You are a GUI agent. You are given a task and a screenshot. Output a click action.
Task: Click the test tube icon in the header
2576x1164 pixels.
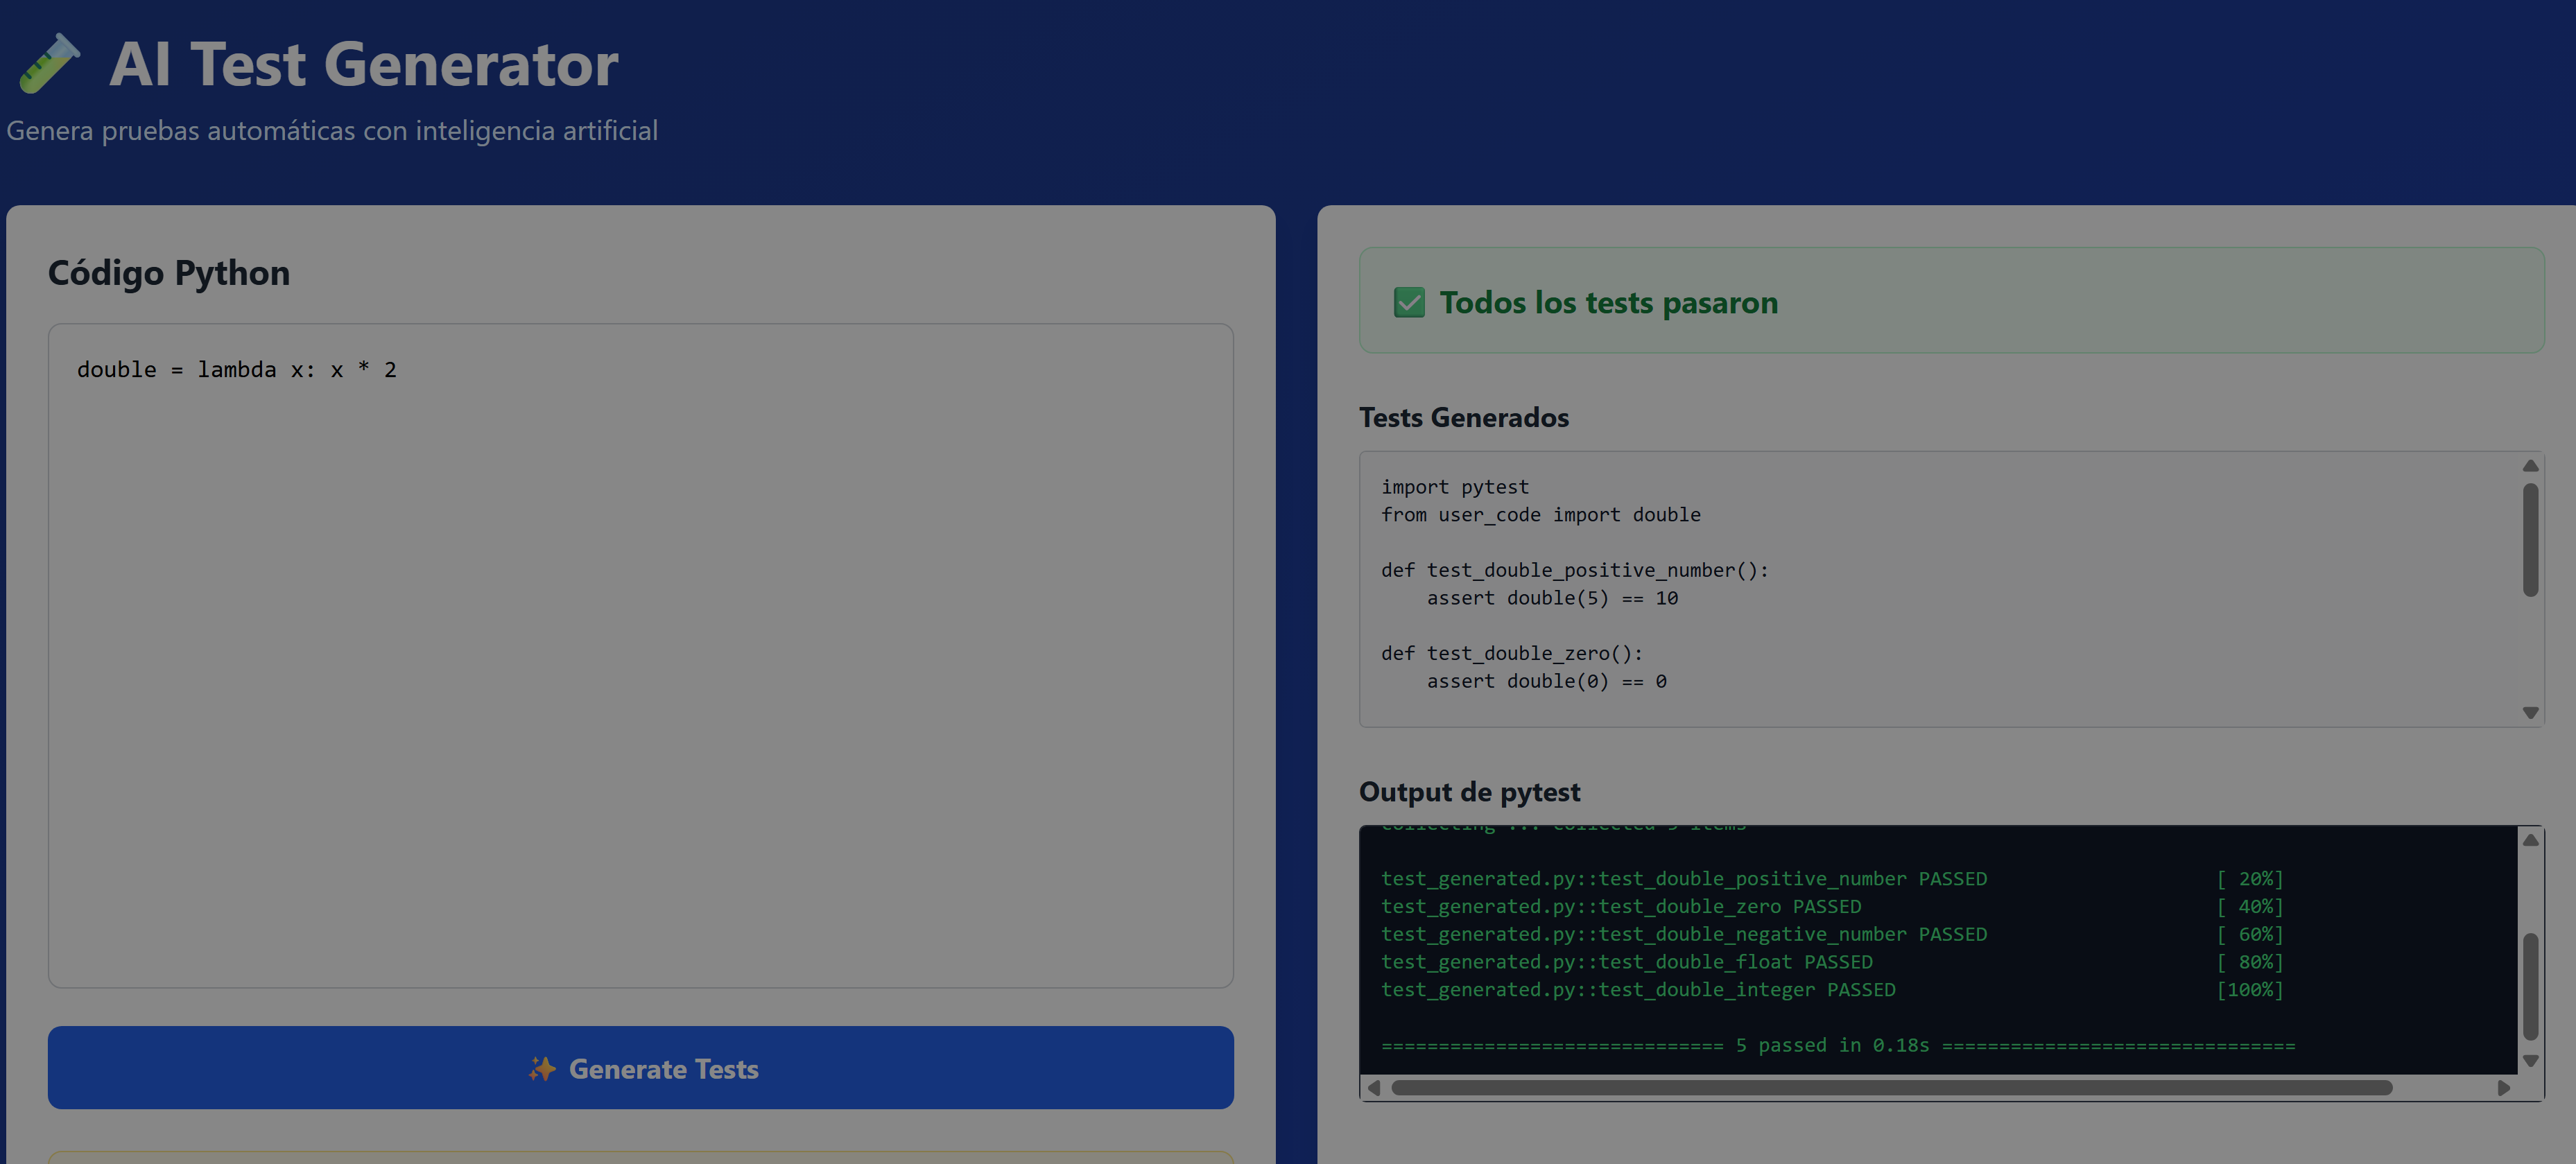51,63
